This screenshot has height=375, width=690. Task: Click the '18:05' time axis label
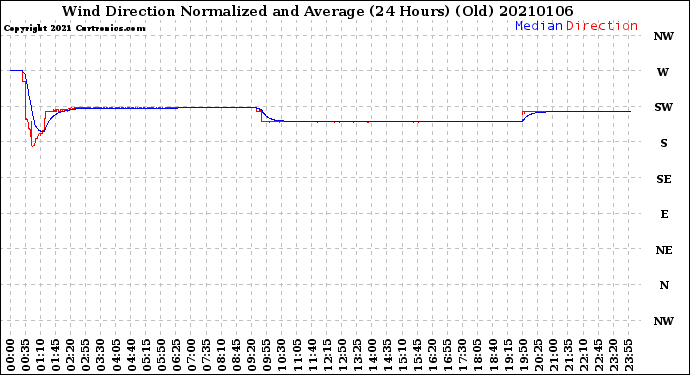point(478,355)
